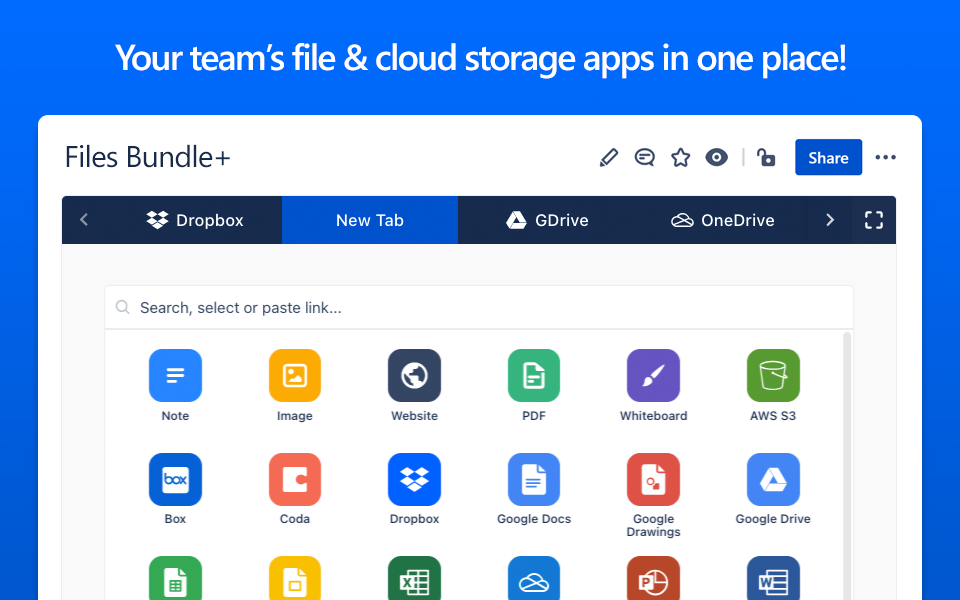Choose the Image app icon

click(294, 375)
